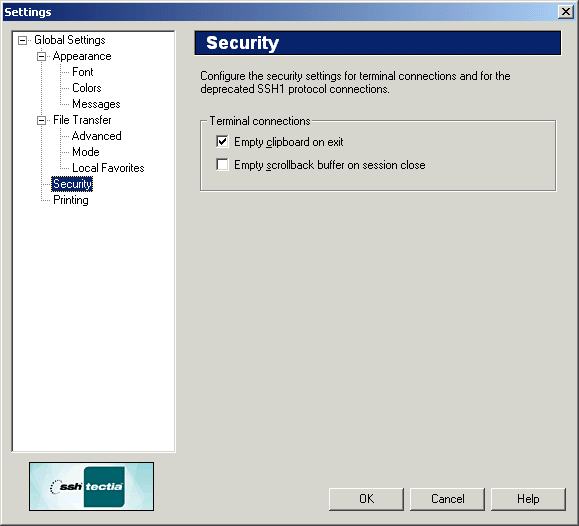The image size is (579, 526).
Task: Click the Cancel button
Action: click(447, 499)
